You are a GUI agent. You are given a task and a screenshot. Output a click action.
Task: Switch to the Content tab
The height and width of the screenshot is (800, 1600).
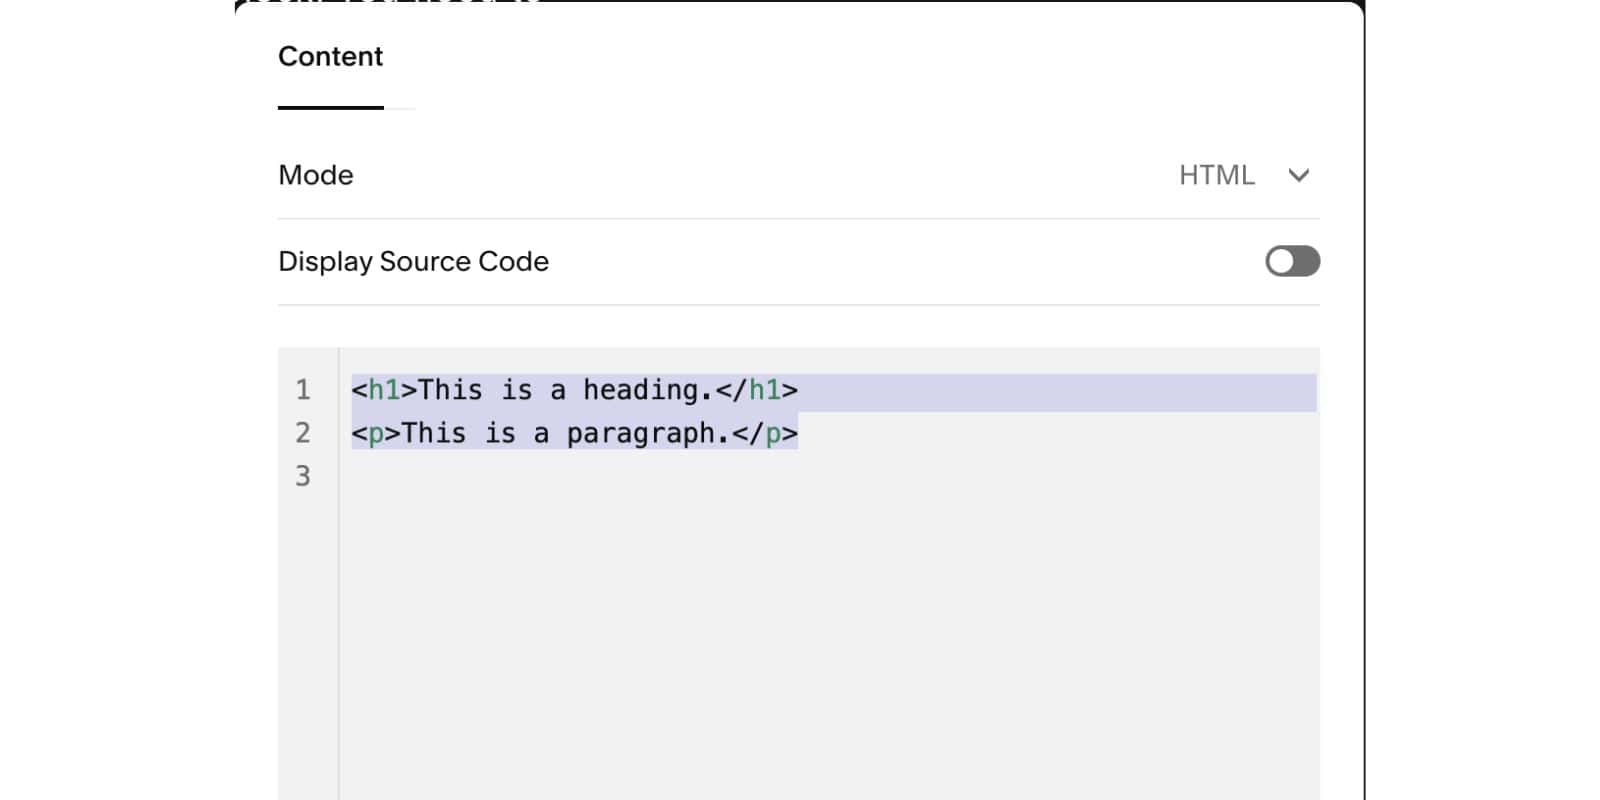(330, 57)
